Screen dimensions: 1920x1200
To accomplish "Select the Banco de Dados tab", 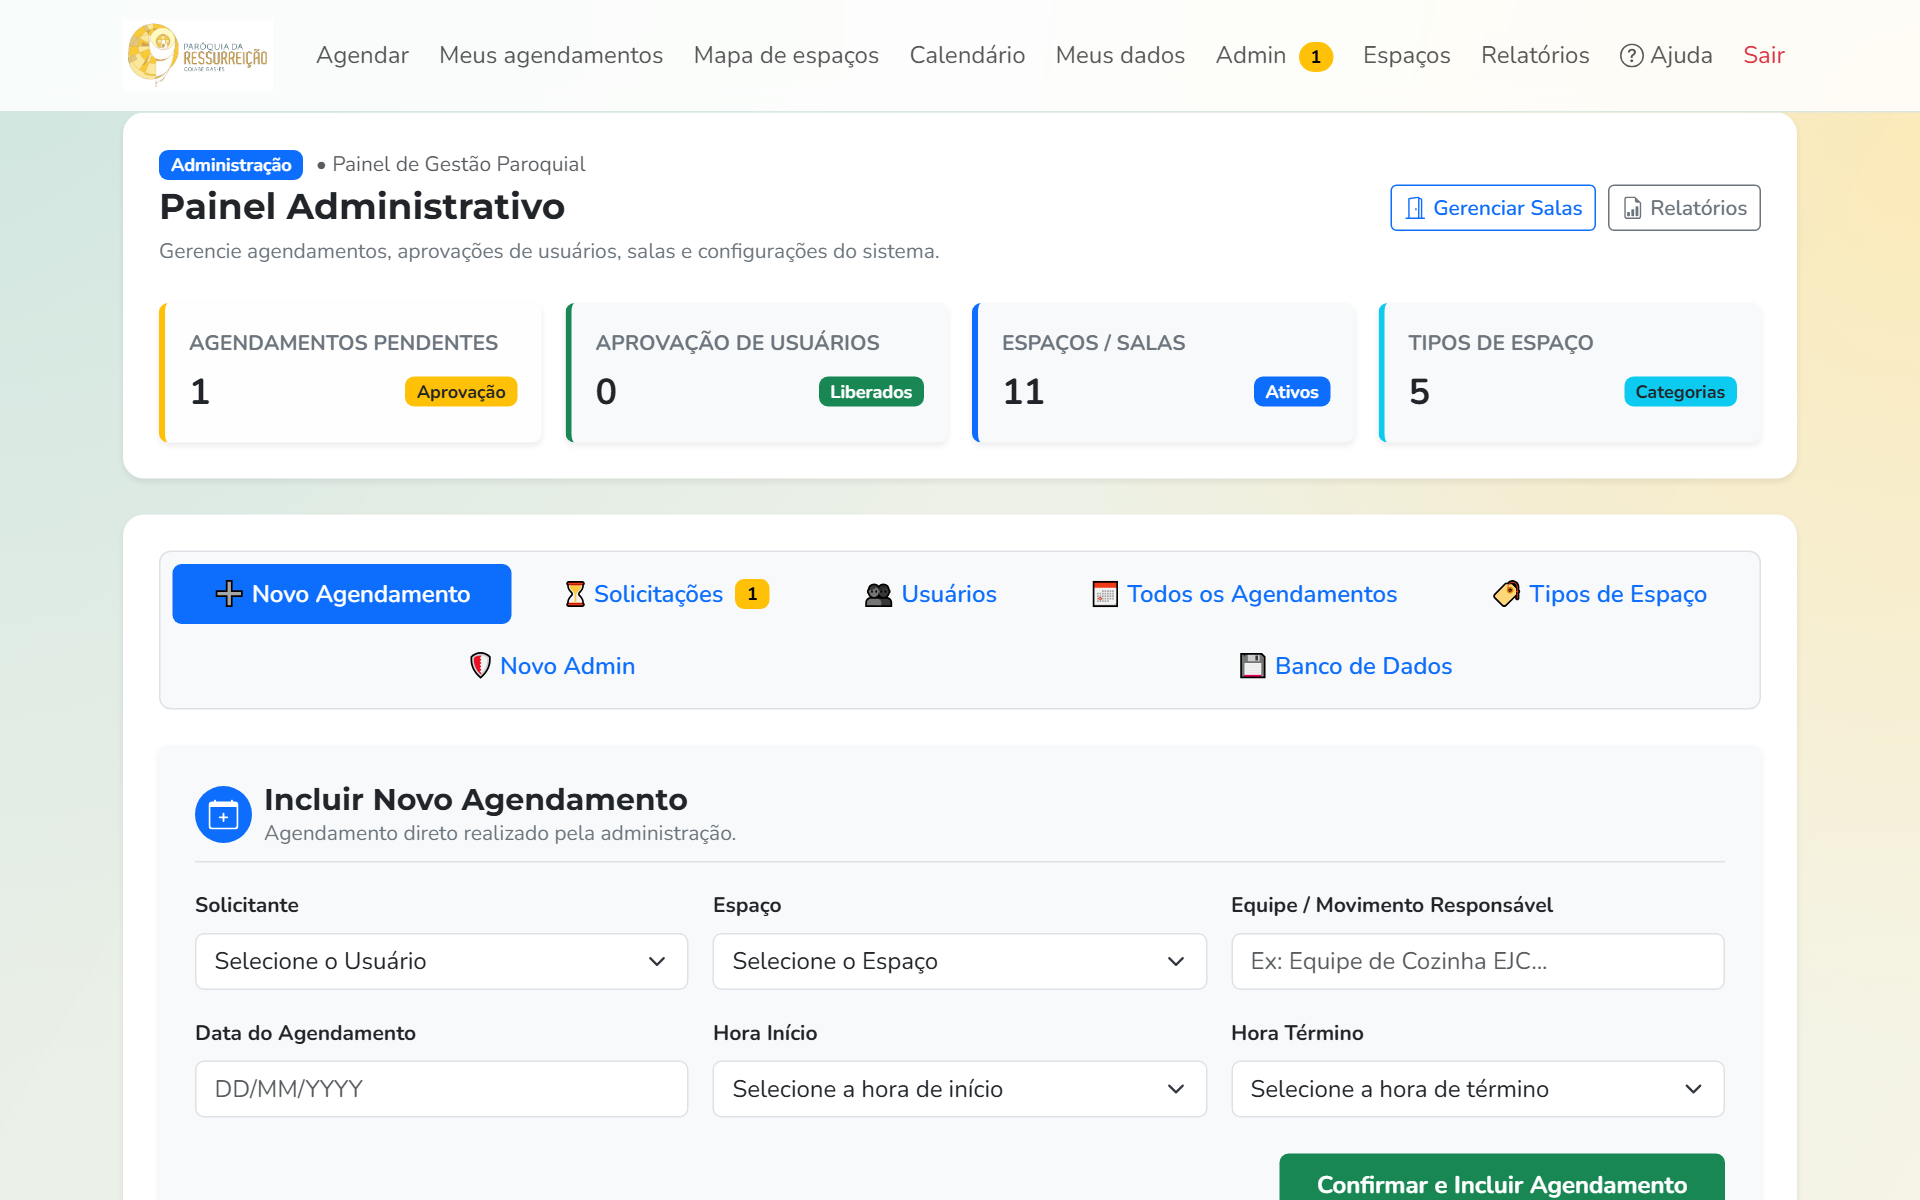I will 1346,666.
